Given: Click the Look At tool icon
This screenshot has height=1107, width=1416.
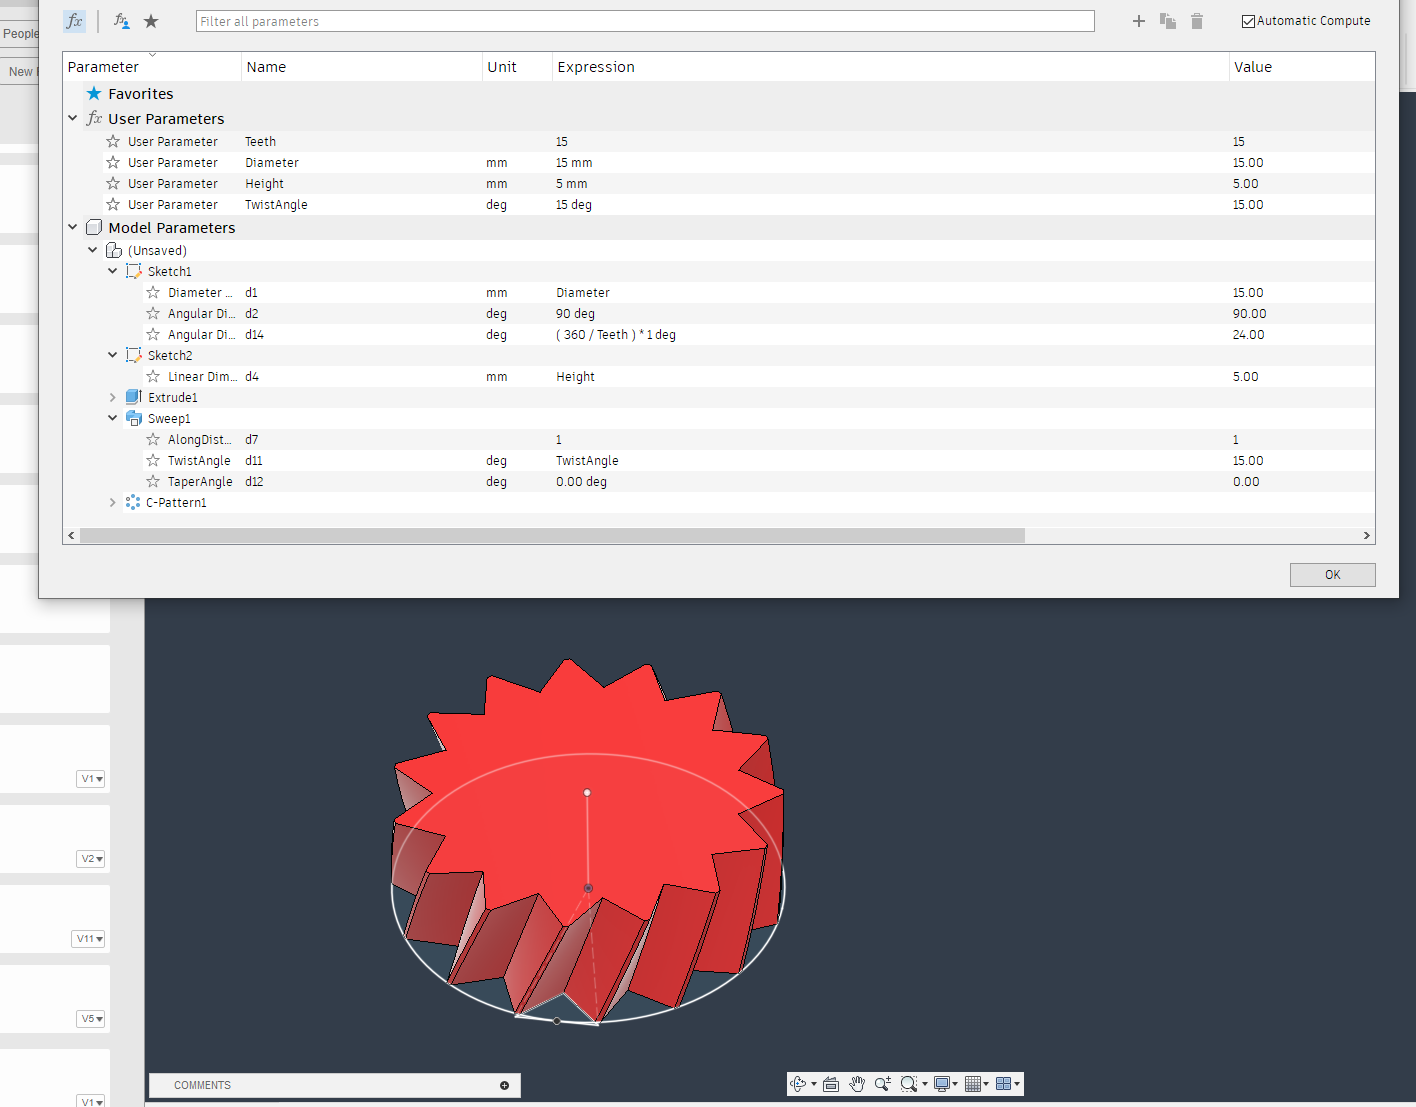Looking at the screenshot, I should (830, 1083).
